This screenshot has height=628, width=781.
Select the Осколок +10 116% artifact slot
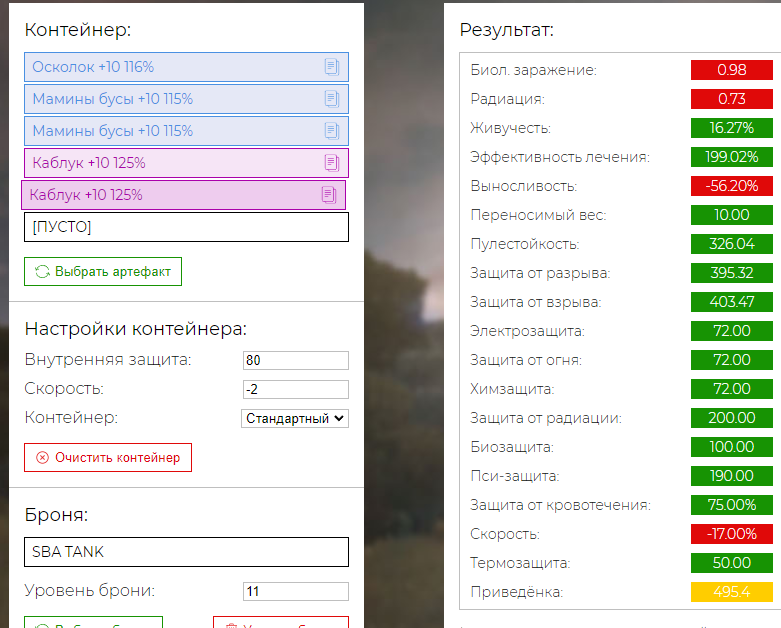point(170,67)
